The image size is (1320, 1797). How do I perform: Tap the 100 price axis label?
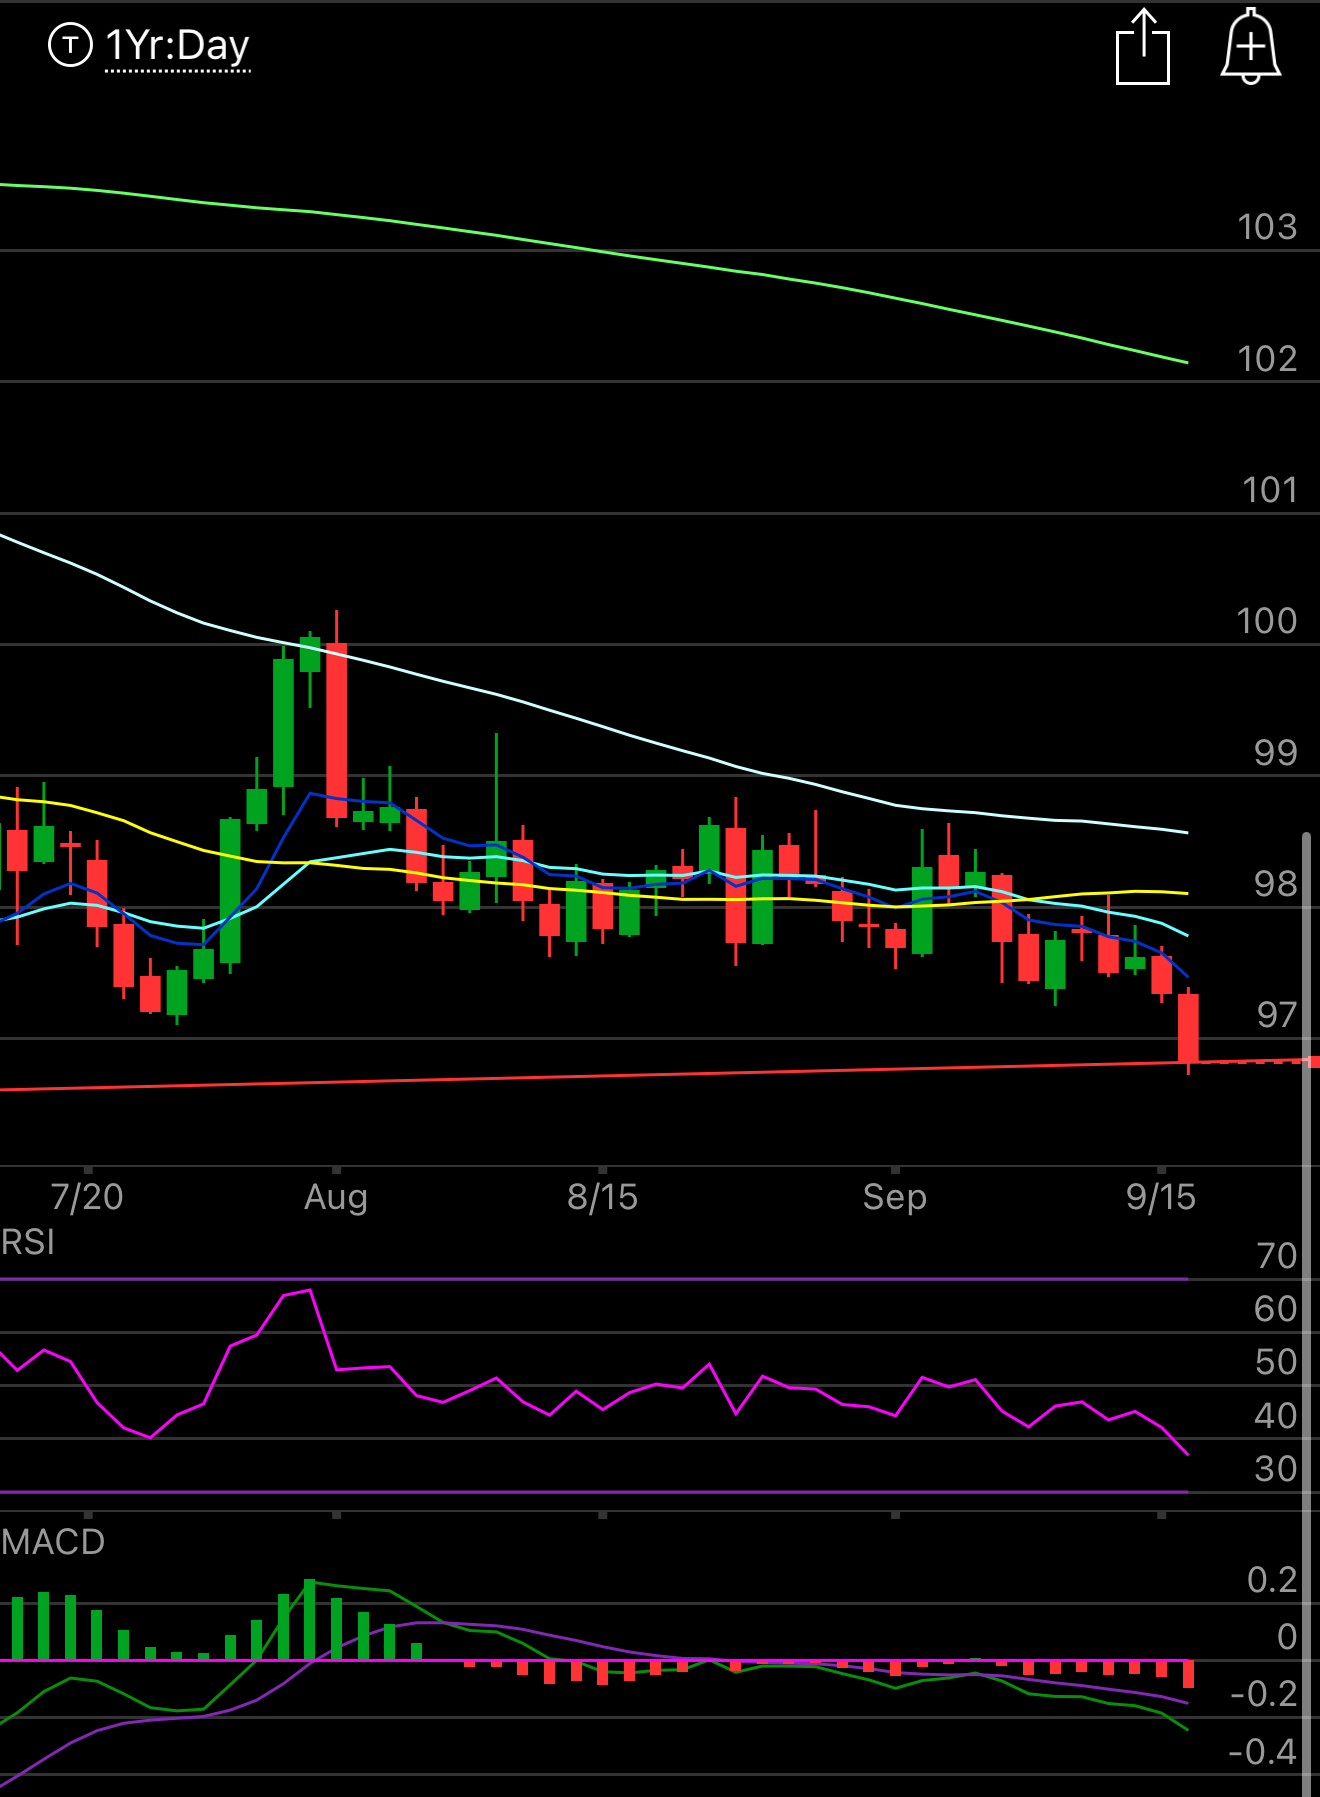coord(1267,621)
